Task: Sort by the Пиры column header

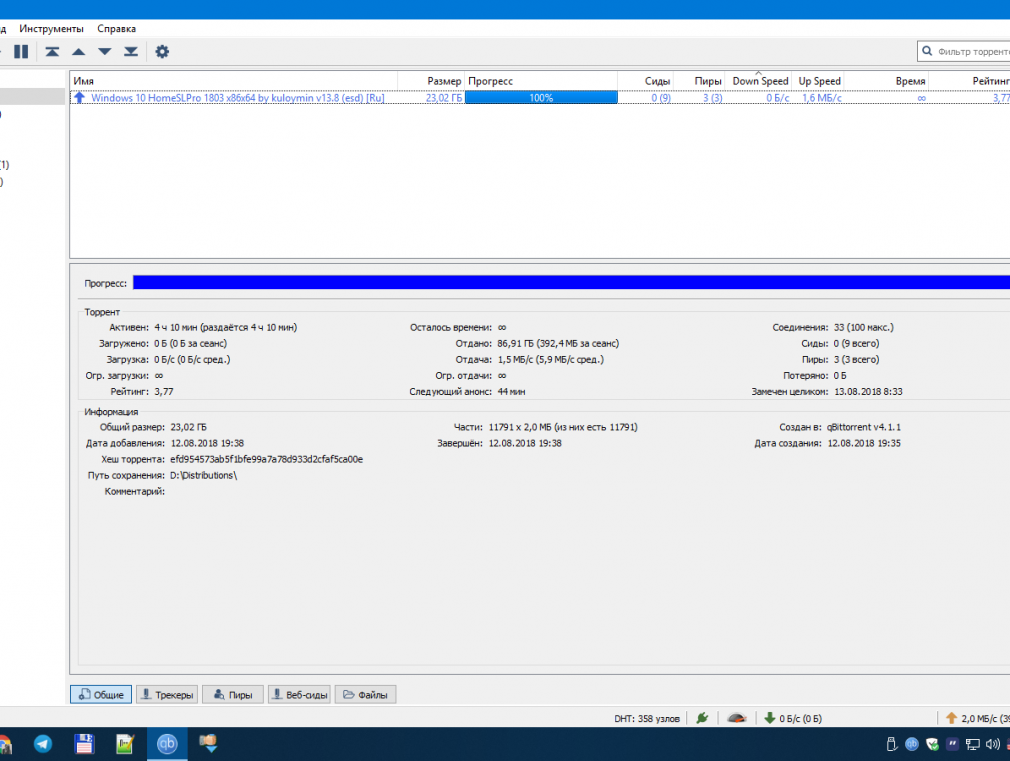Action: pos(699,81)
